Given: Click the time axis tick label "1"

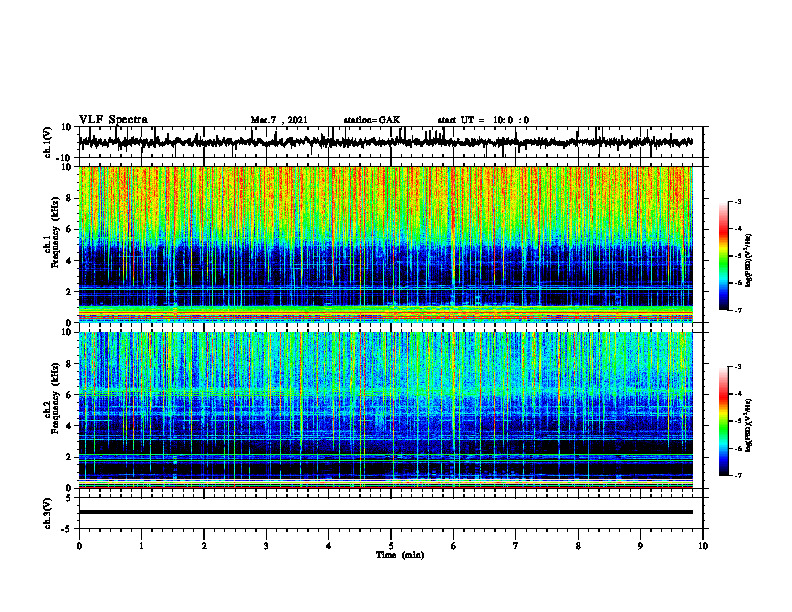Looking at the screenshot, I should click(x=141, y=546).
